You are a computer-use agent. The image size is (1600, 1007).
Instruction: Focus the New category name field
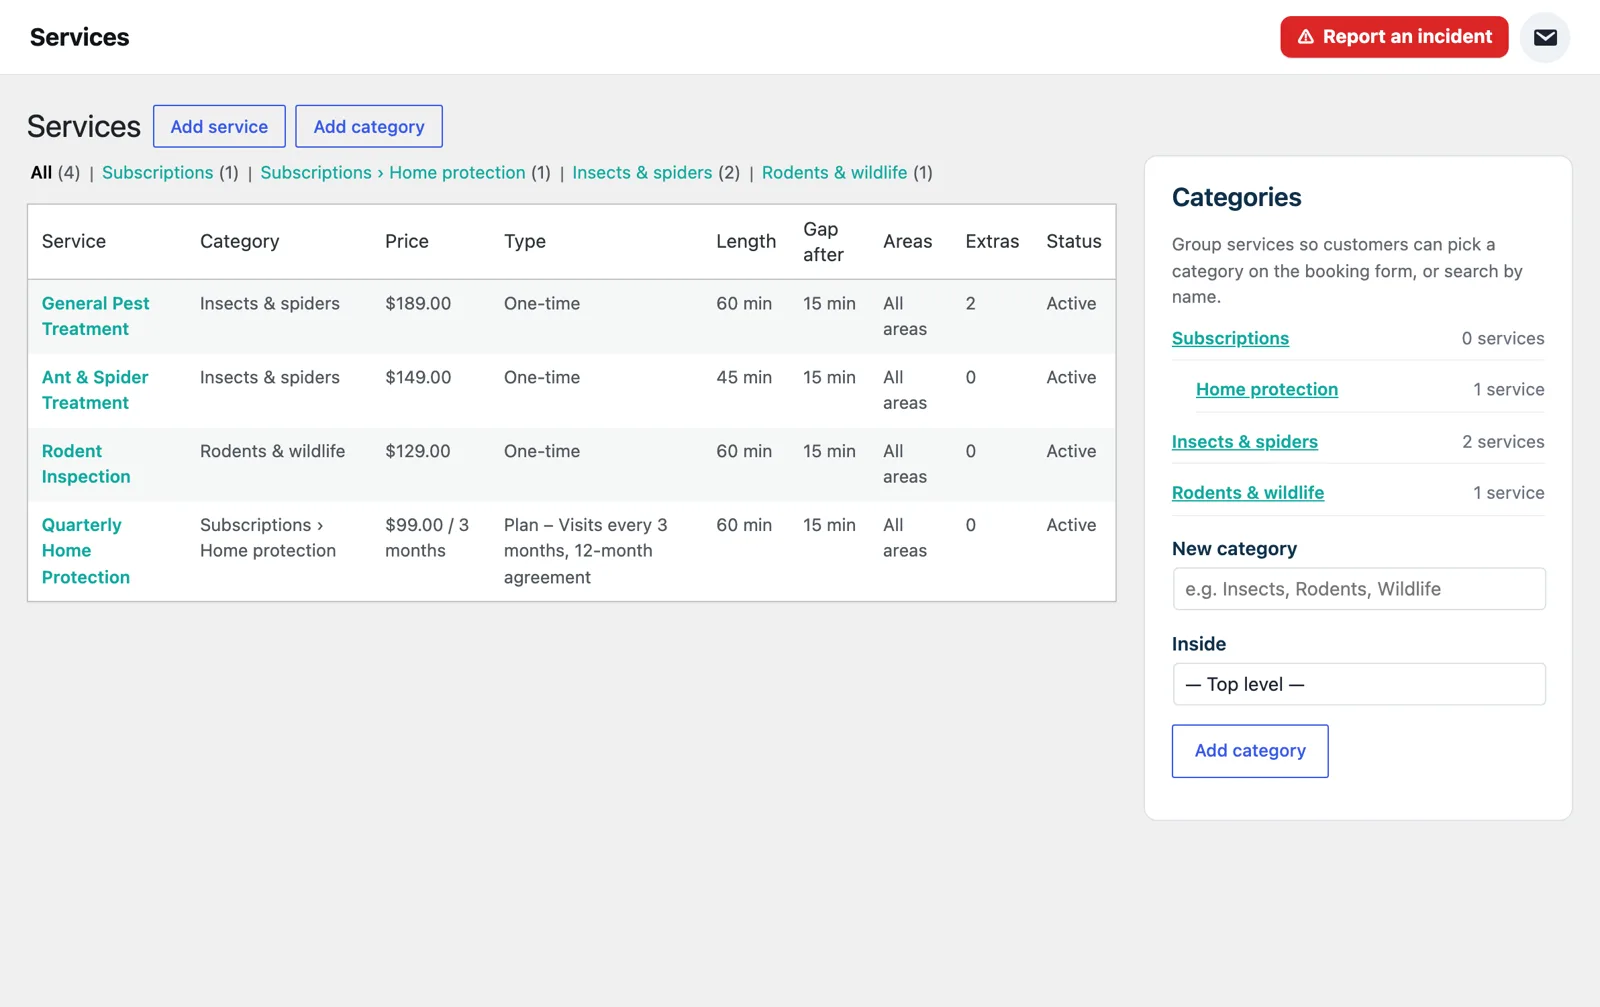point(1359,589)
